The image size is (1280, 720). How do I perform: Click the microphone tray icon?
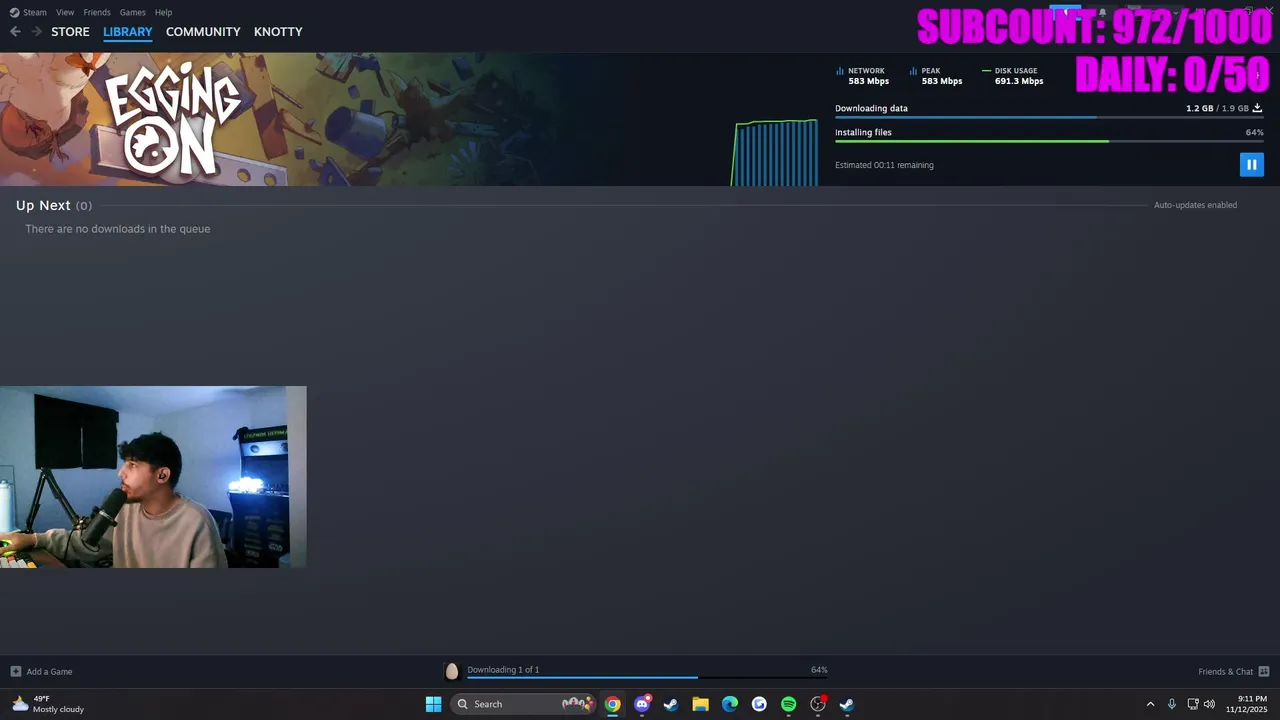pyautogui.click(x=1171, y=704)
